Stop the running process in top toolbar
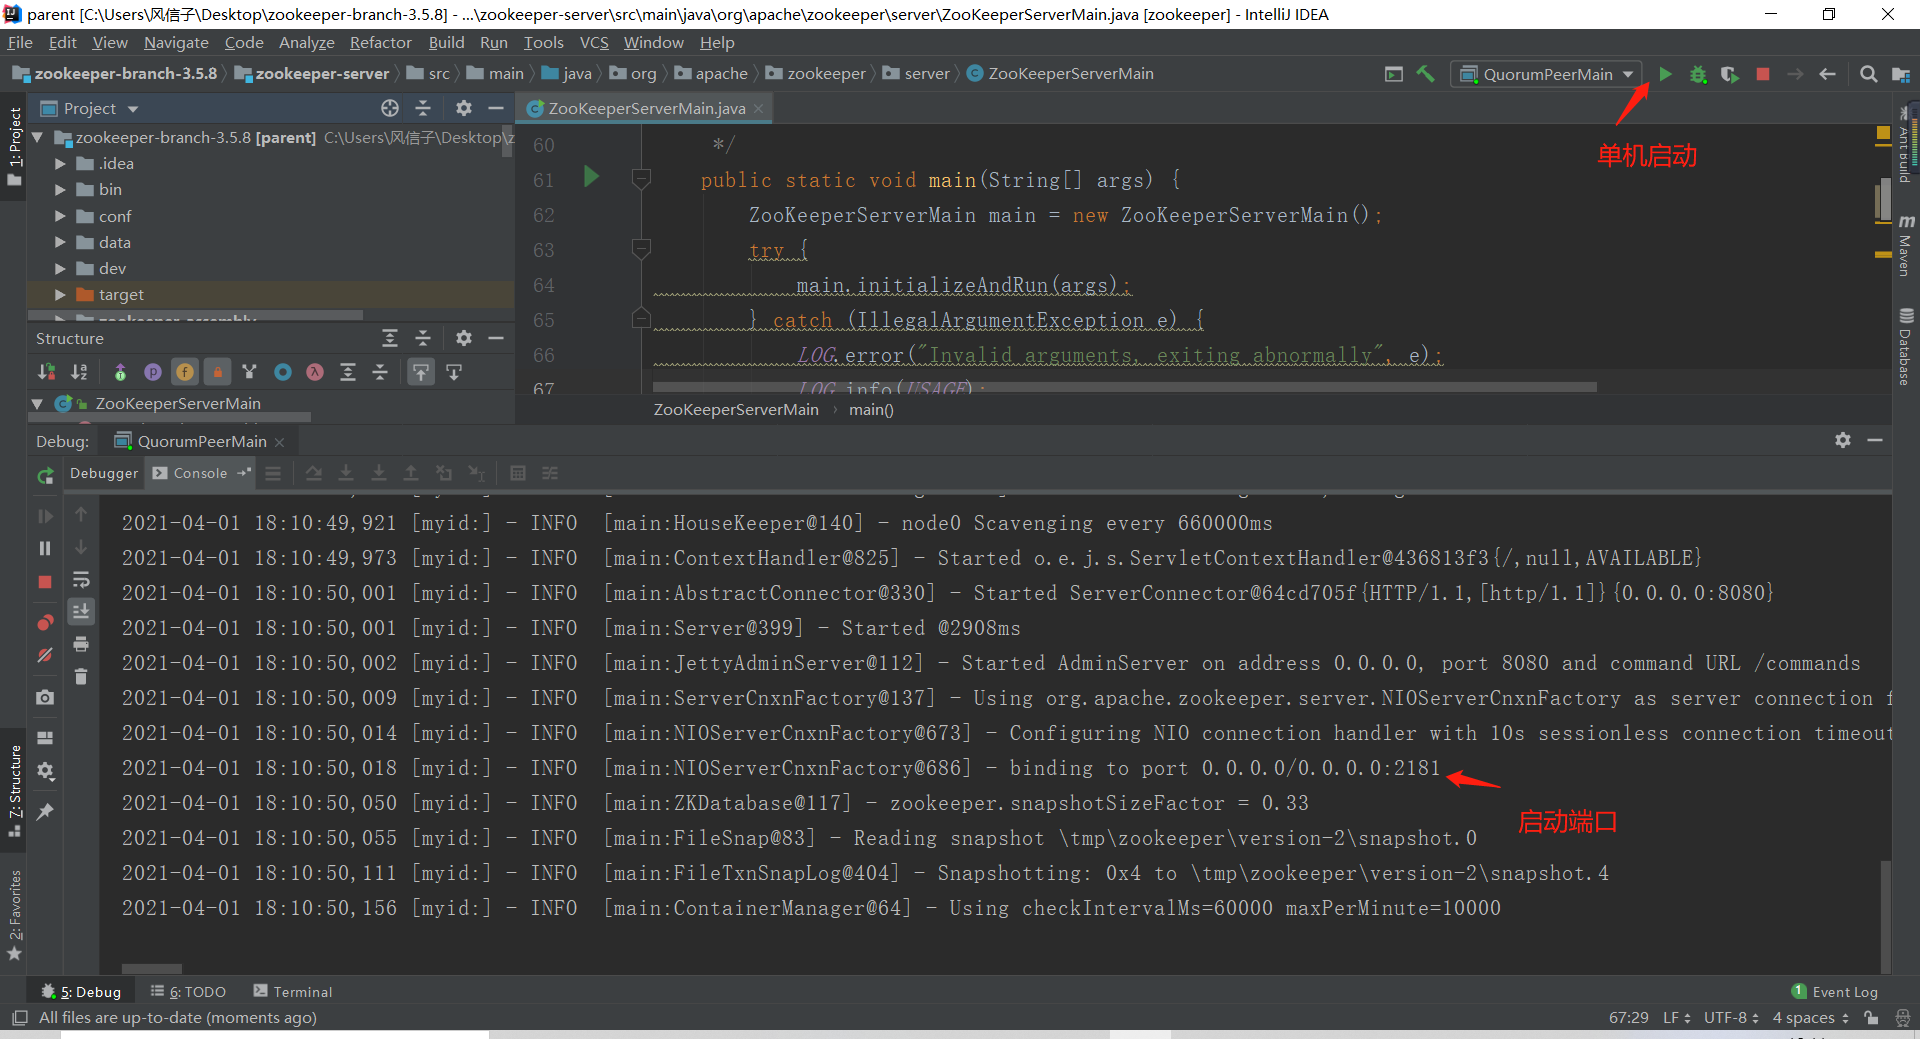Viewport: 1920px width, 1039px height. pos(1763,74)
